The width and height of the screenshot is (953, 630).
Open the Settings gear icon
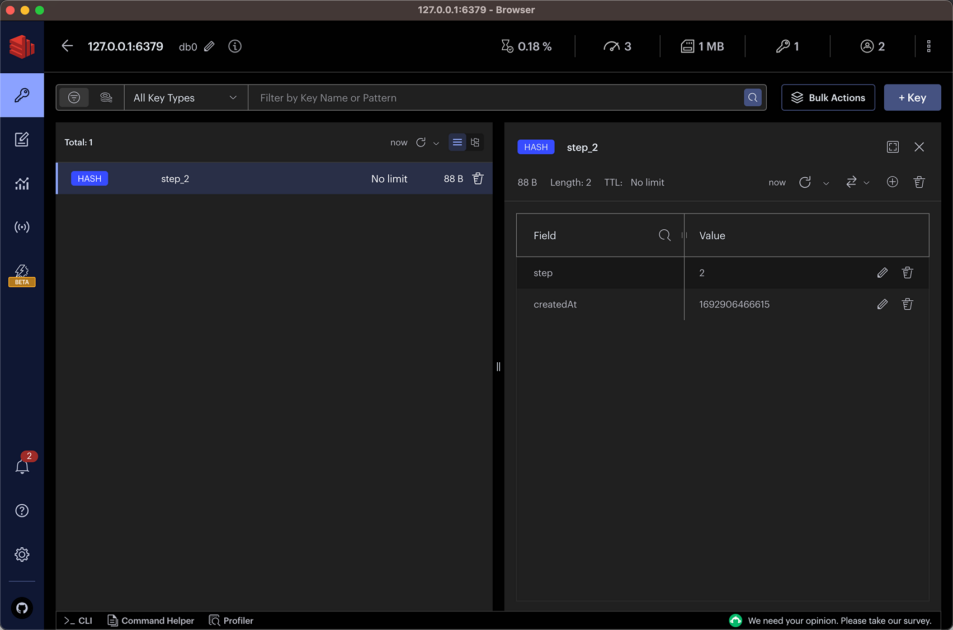(22, 554)
